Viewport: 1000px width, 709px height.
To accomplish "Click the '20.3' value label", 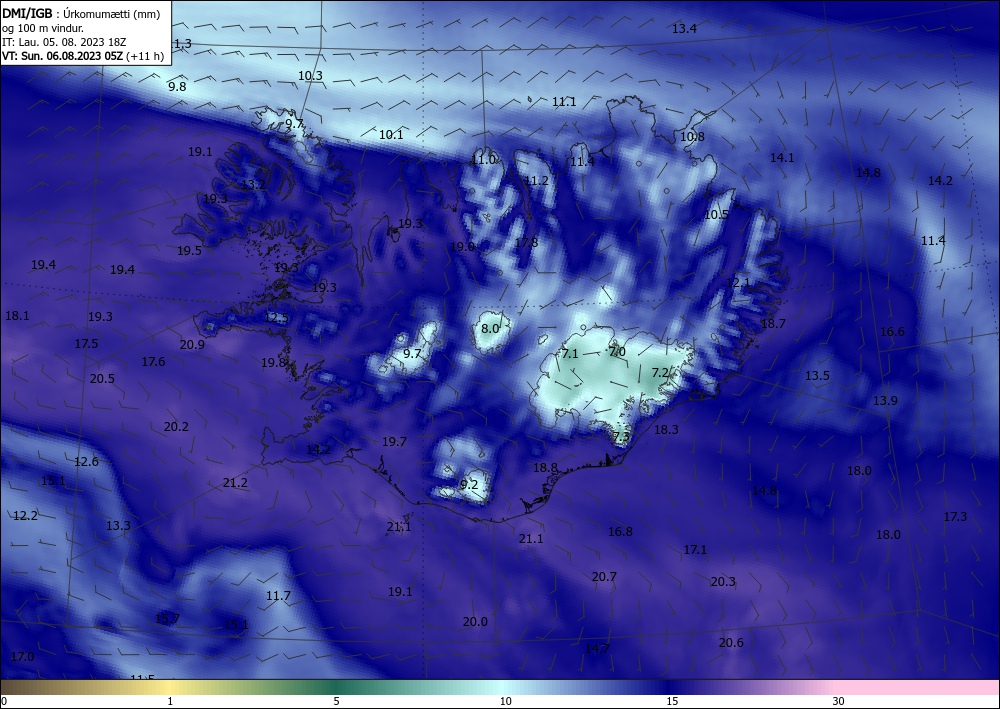I will tap(723, 582).
